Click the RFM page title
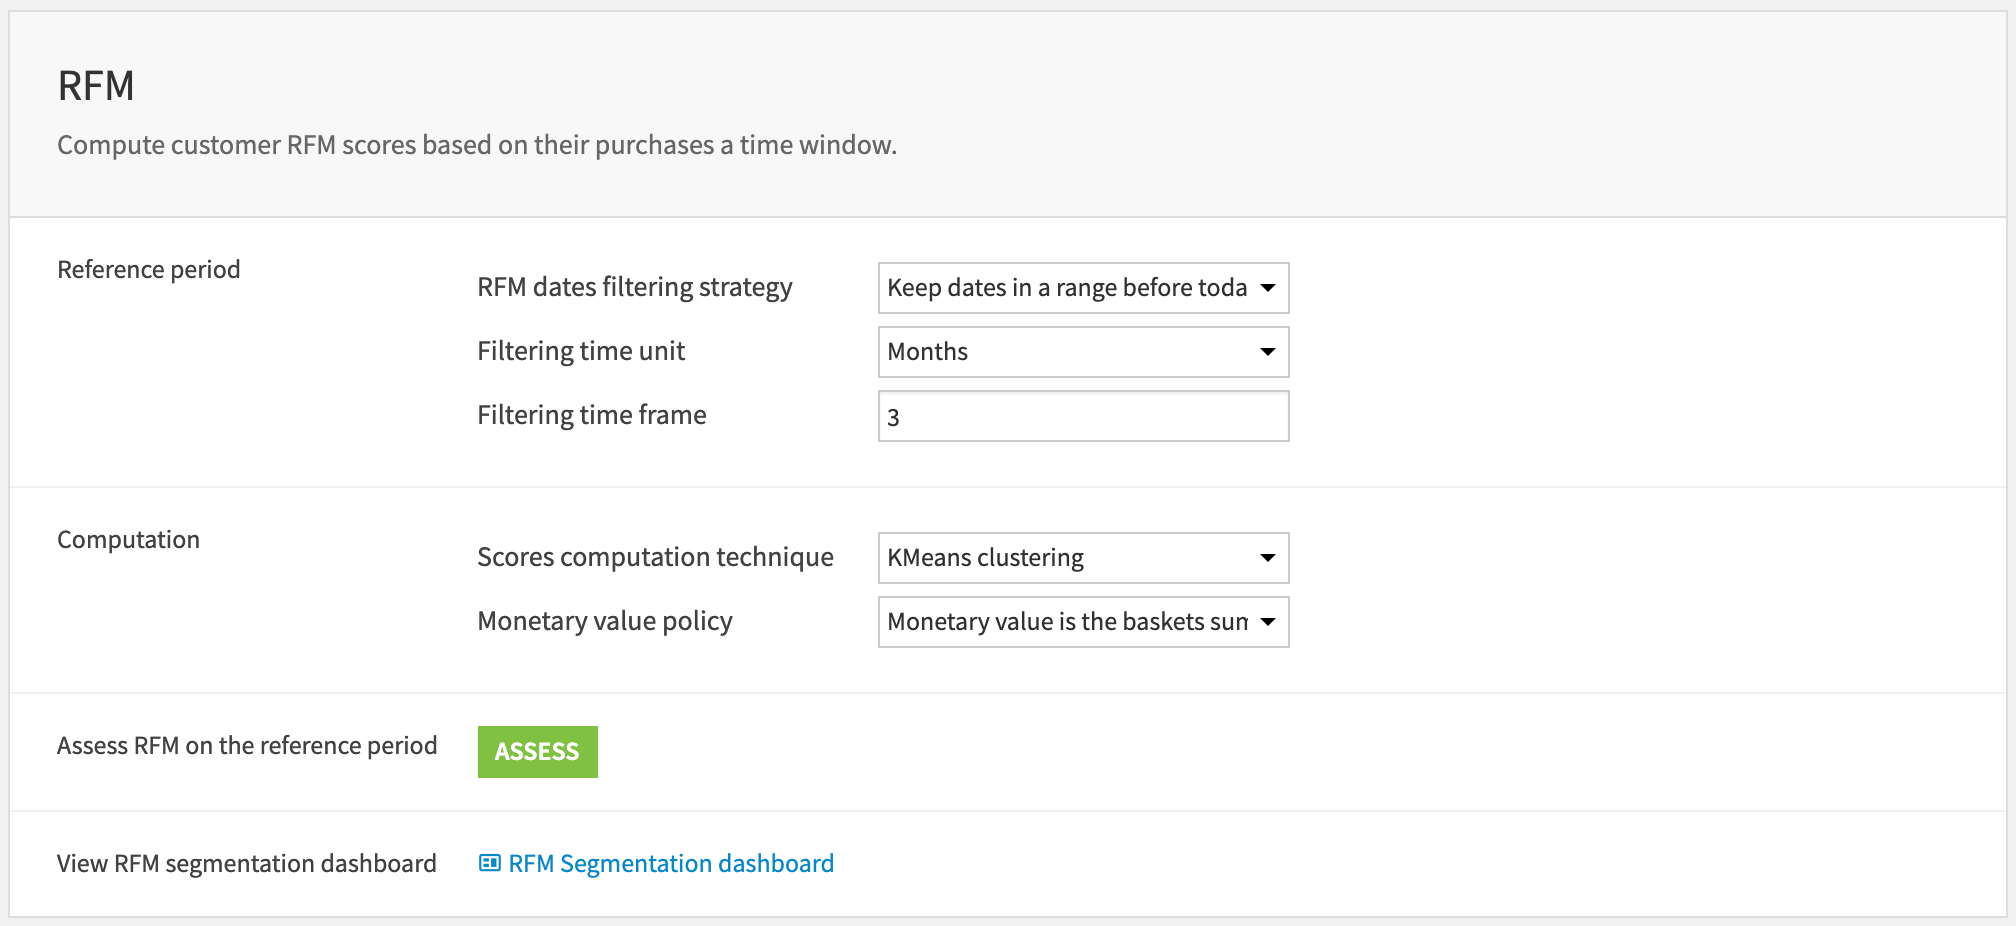2016x926 pixels. pyautogui.click(x=95, y=85)
